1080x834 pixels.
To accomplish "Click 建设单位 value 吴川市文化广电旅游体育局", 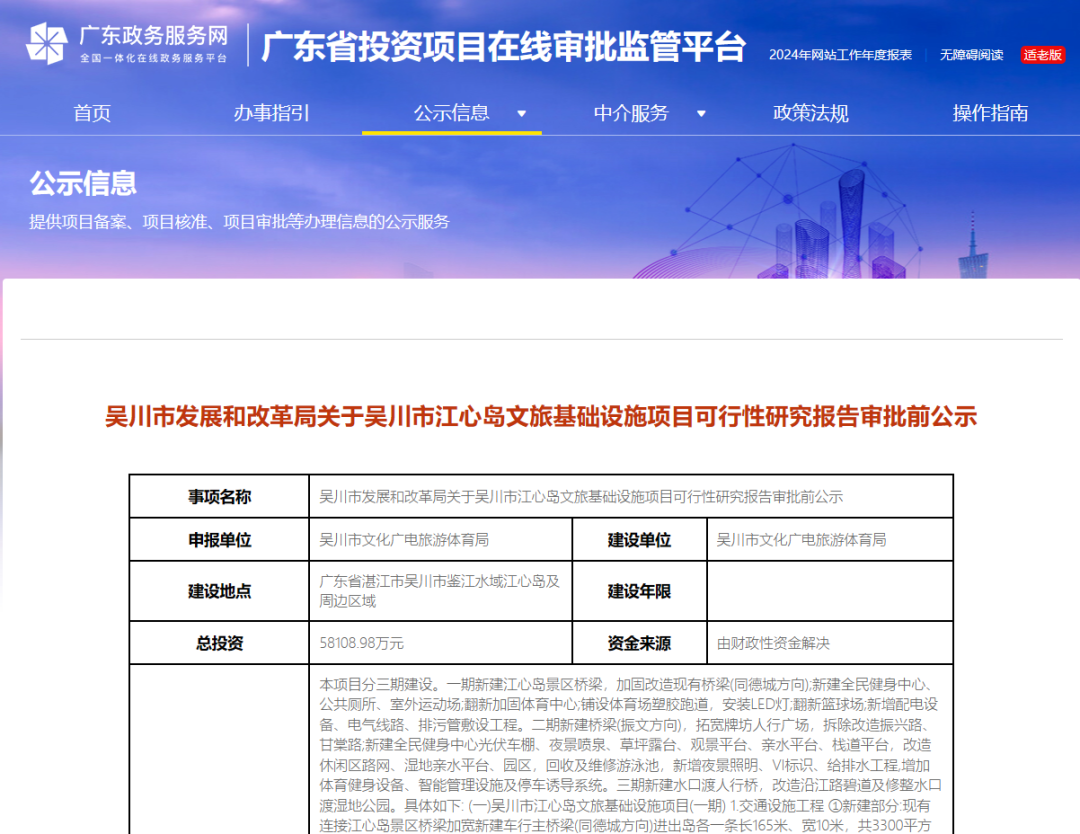I will click(801, 540).
